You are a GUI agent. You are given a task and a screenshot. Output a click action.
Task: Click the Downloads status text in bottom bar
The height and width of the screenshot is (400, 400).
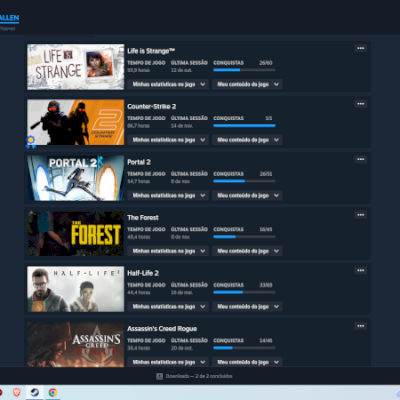click(199, 376)
